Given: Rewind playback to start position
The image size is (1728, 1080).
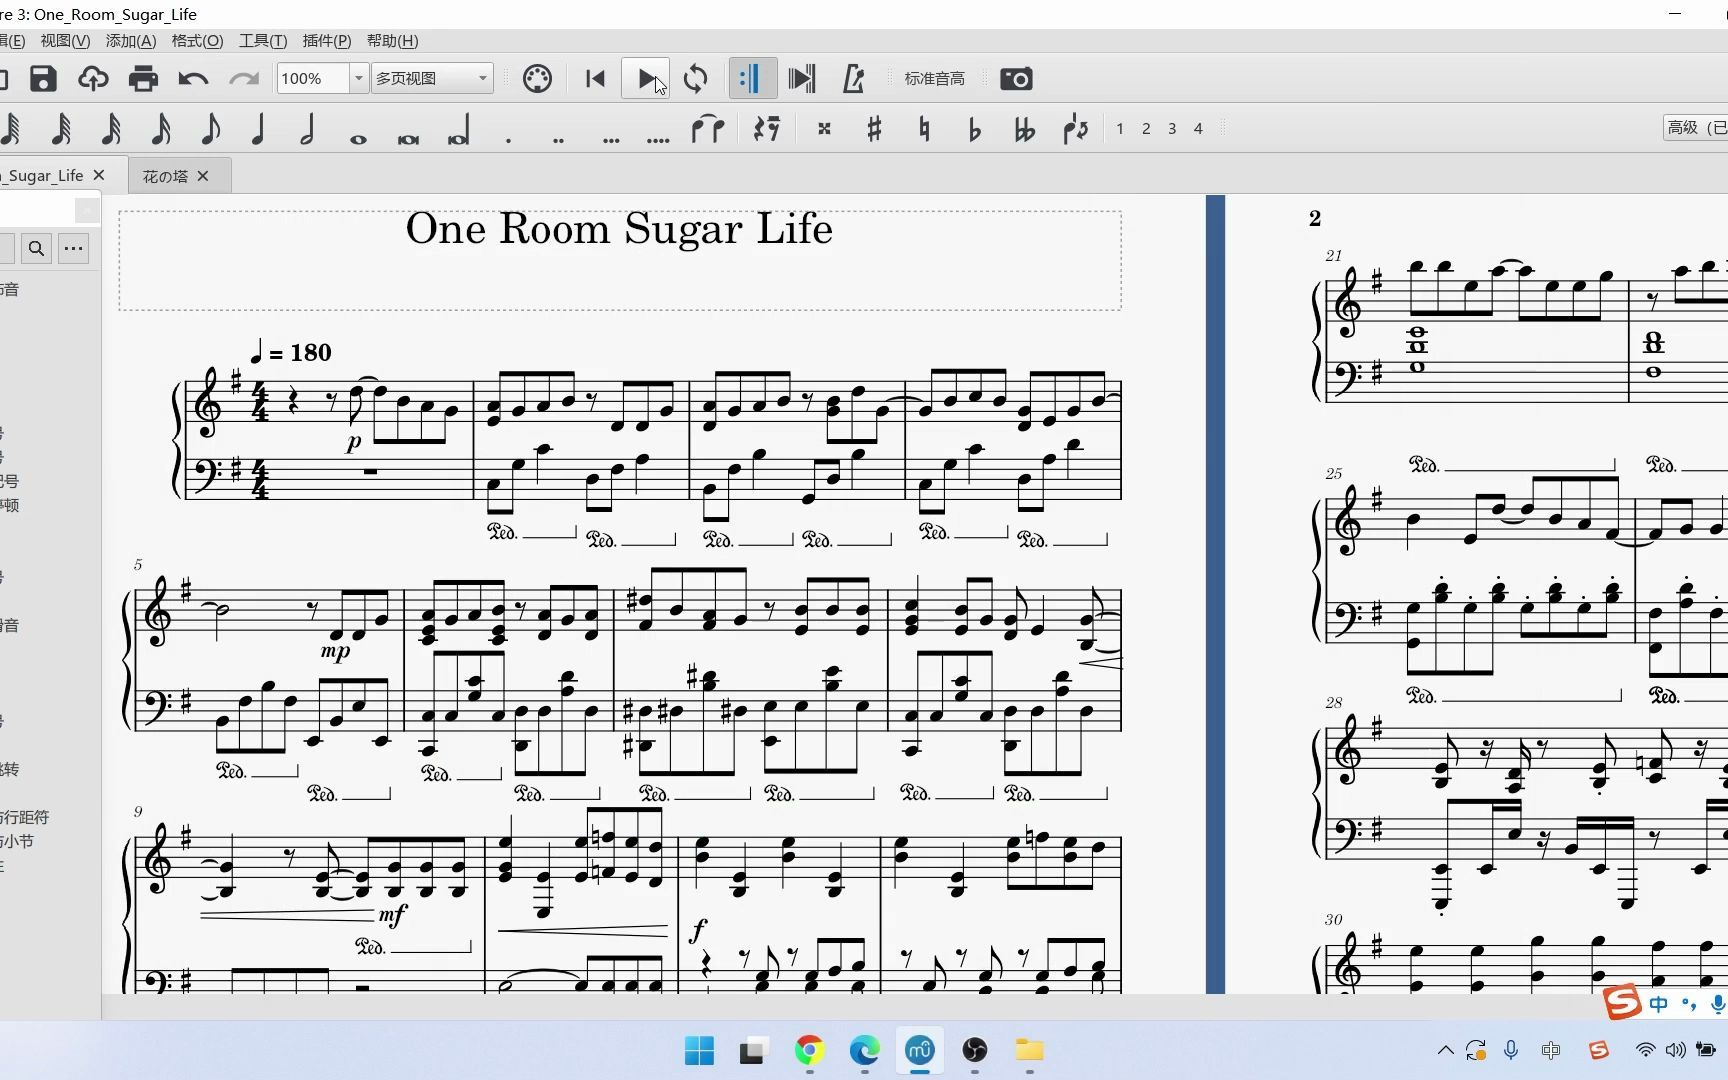Looking at the screenshot, I should [596, 79].
